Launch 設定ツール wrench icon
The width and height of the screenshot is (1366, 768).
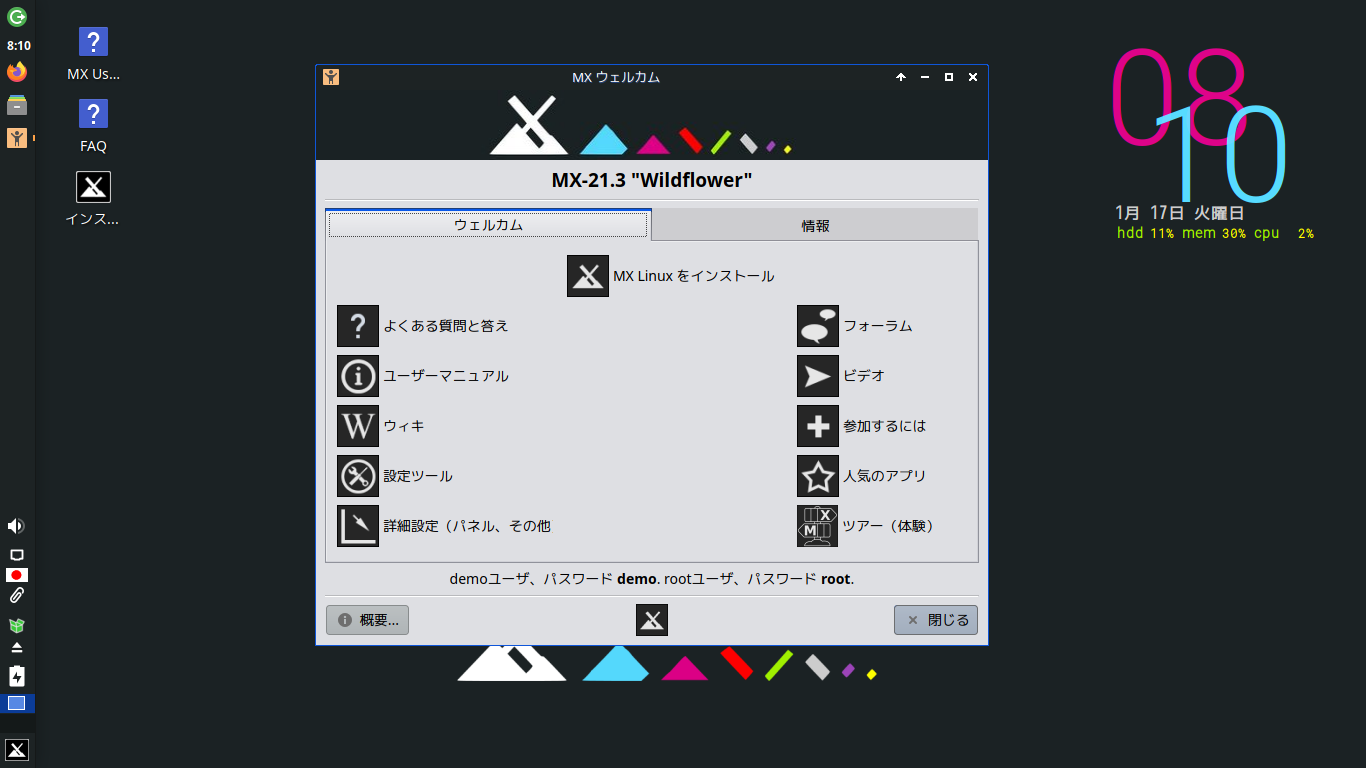(x=358, y=476)
